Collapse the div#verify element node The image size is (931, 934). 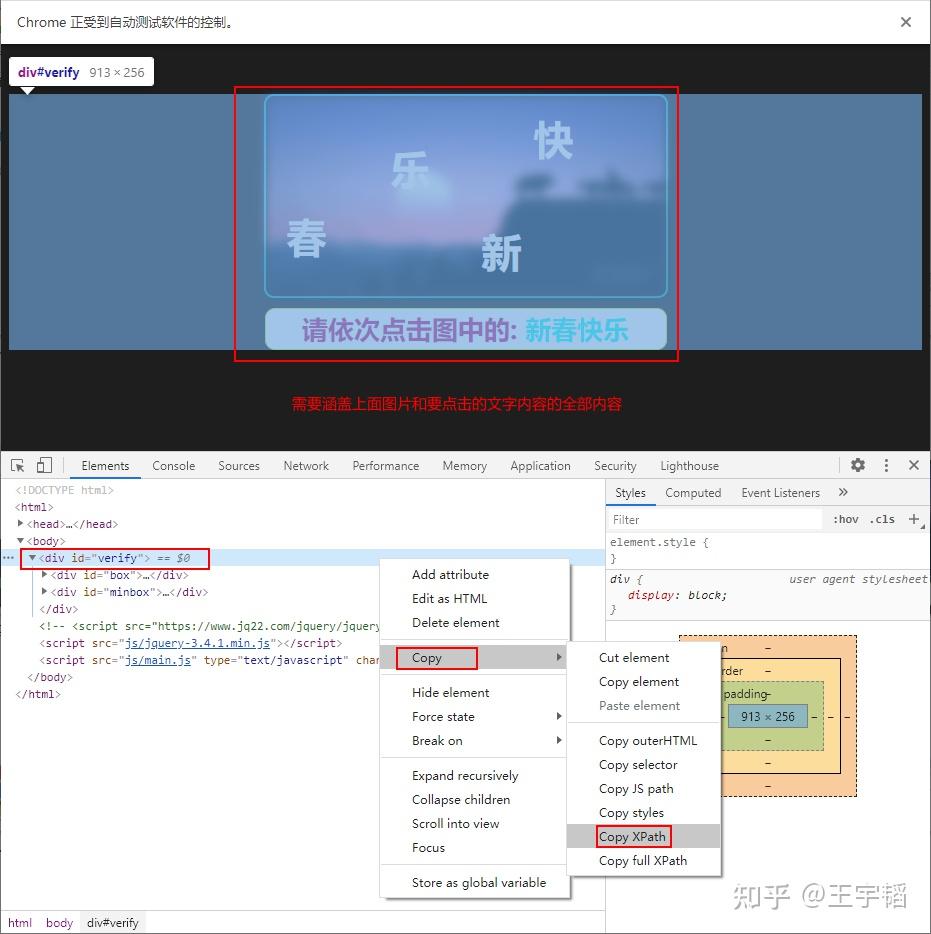pos(32,558)
